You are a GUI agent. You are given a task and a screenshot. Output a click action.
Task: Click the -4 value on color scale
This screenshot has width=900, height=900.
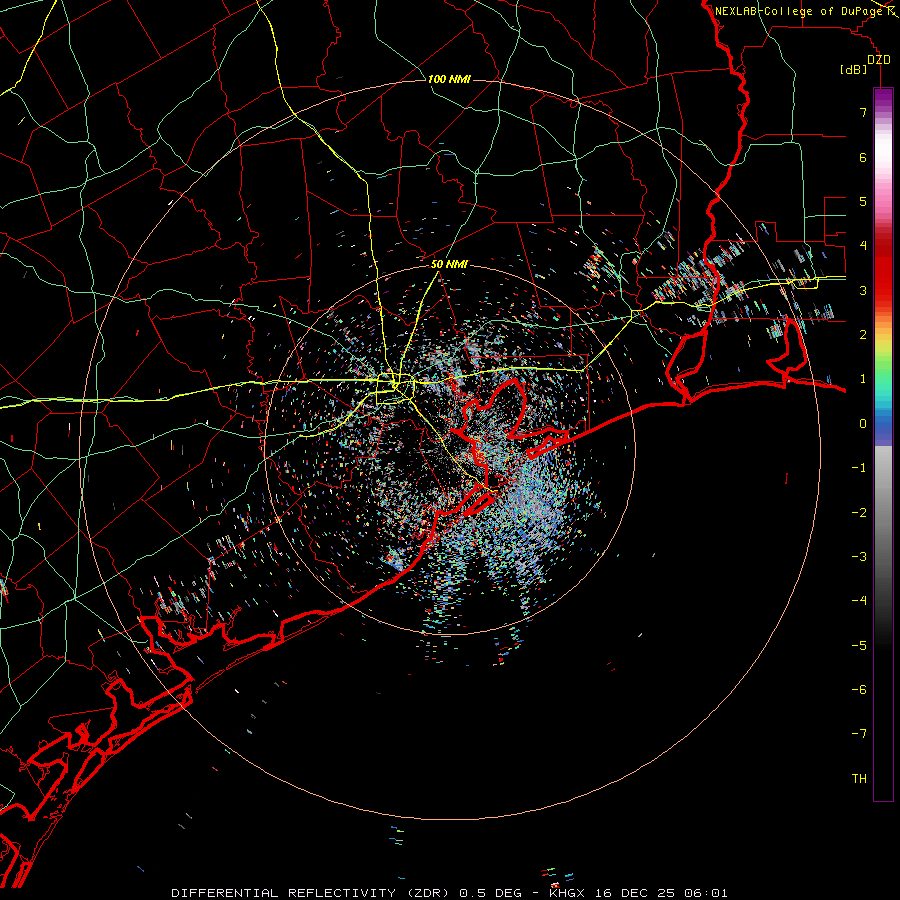pyautogui.click(x=859, y=601)
